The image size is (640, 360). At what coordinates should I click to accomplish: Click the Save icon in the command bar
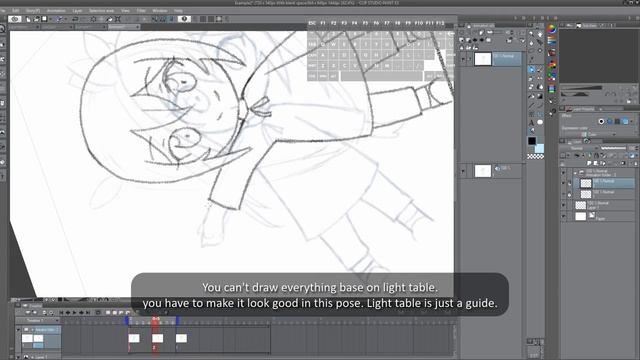point(44,19)
